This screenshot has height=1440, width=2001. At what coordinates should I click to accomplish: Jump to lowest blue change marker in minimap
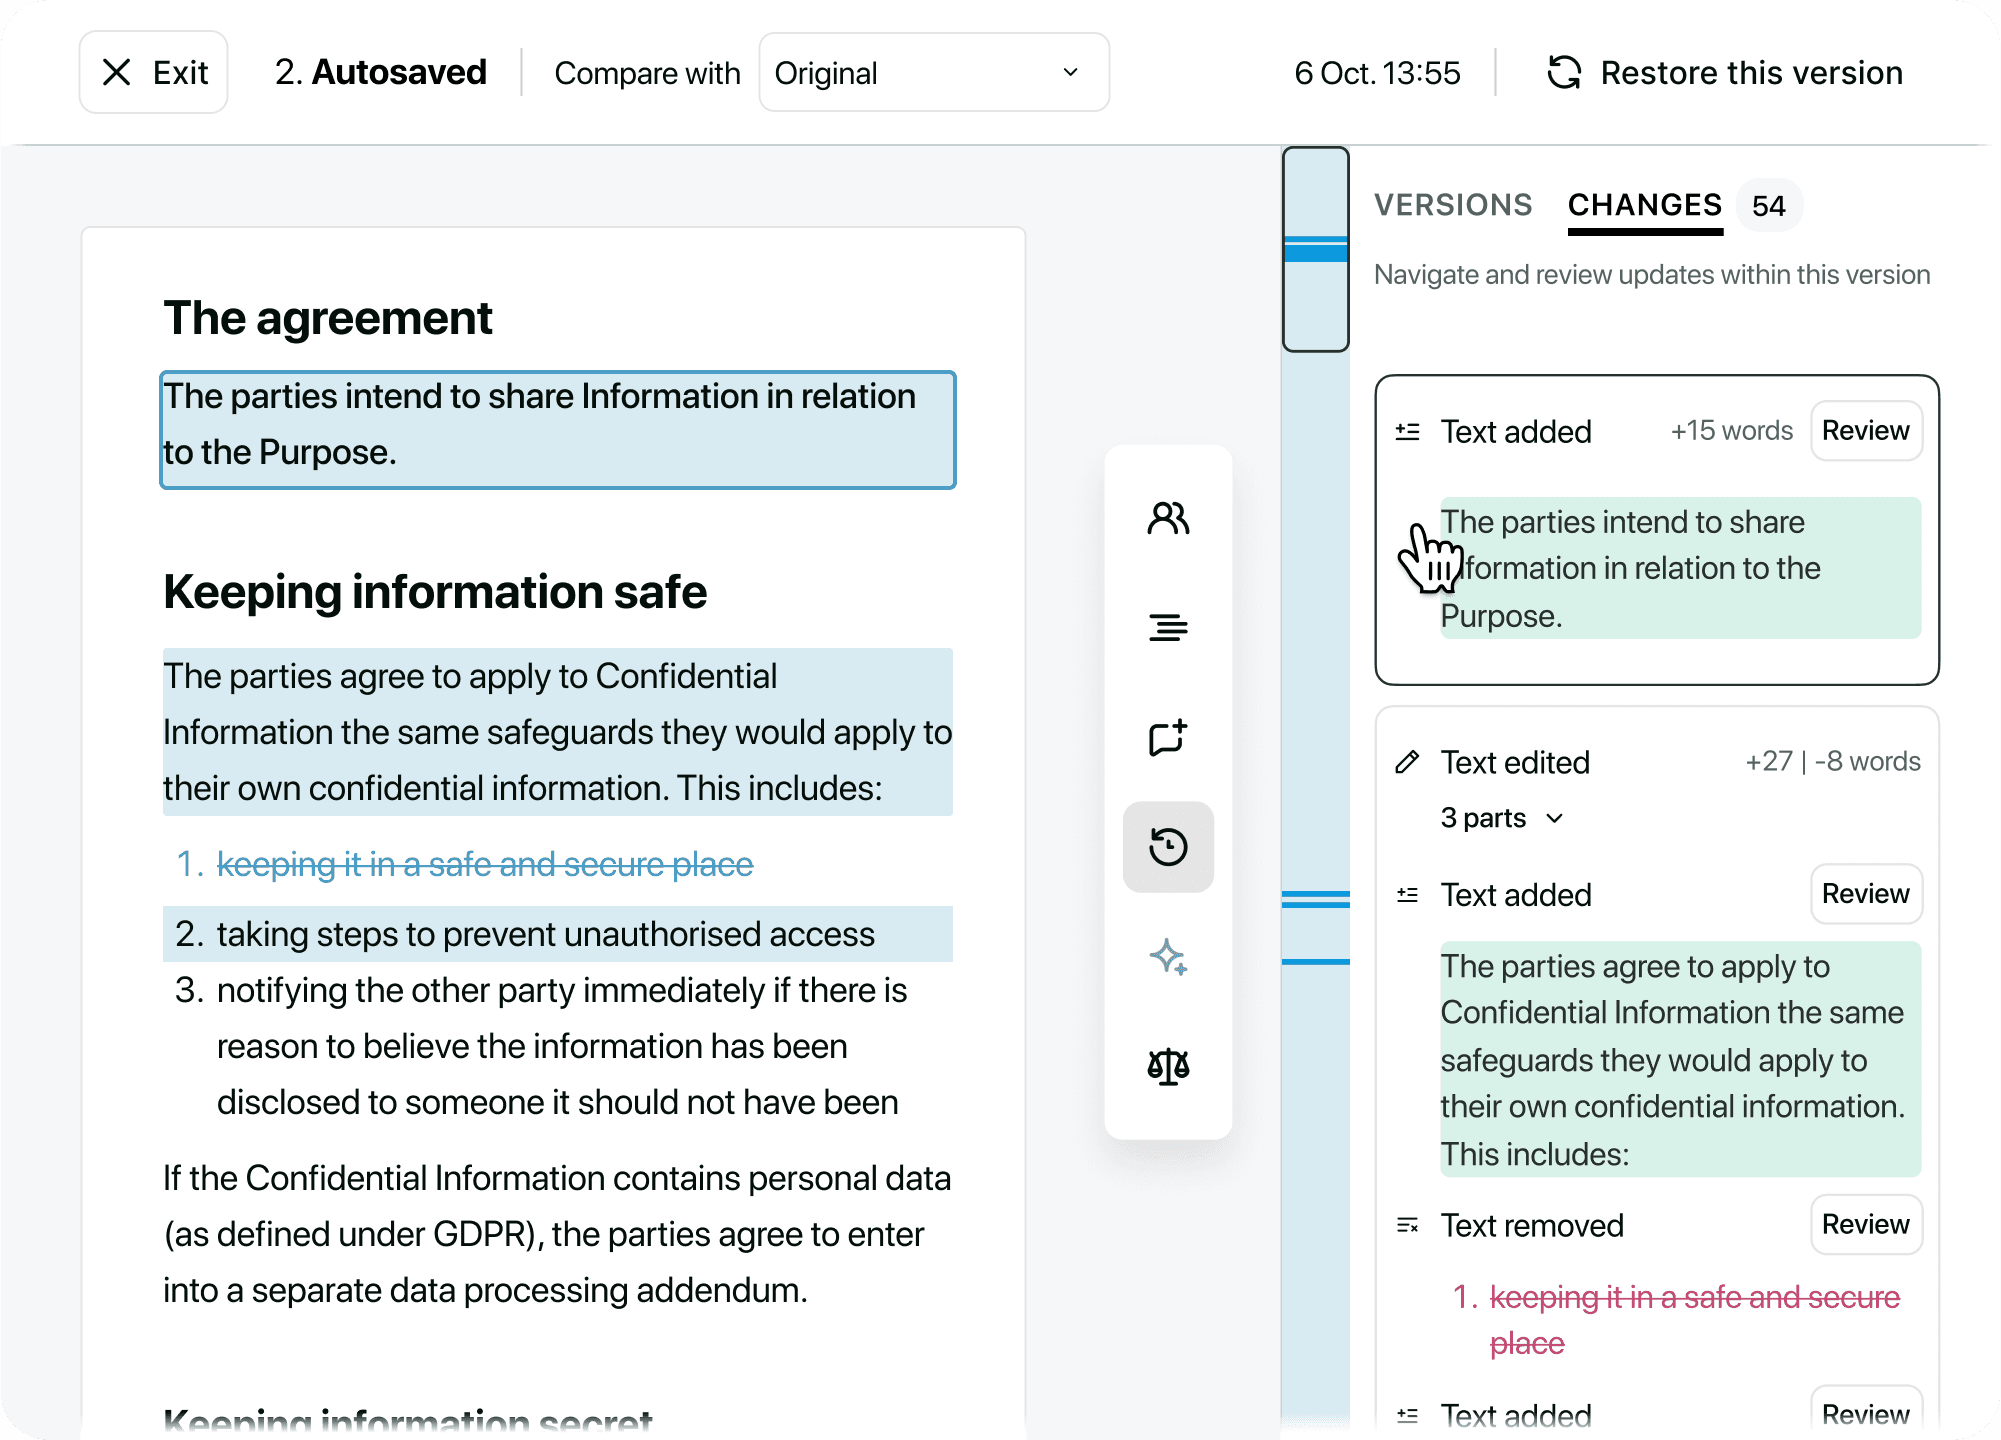[1315, 962]
